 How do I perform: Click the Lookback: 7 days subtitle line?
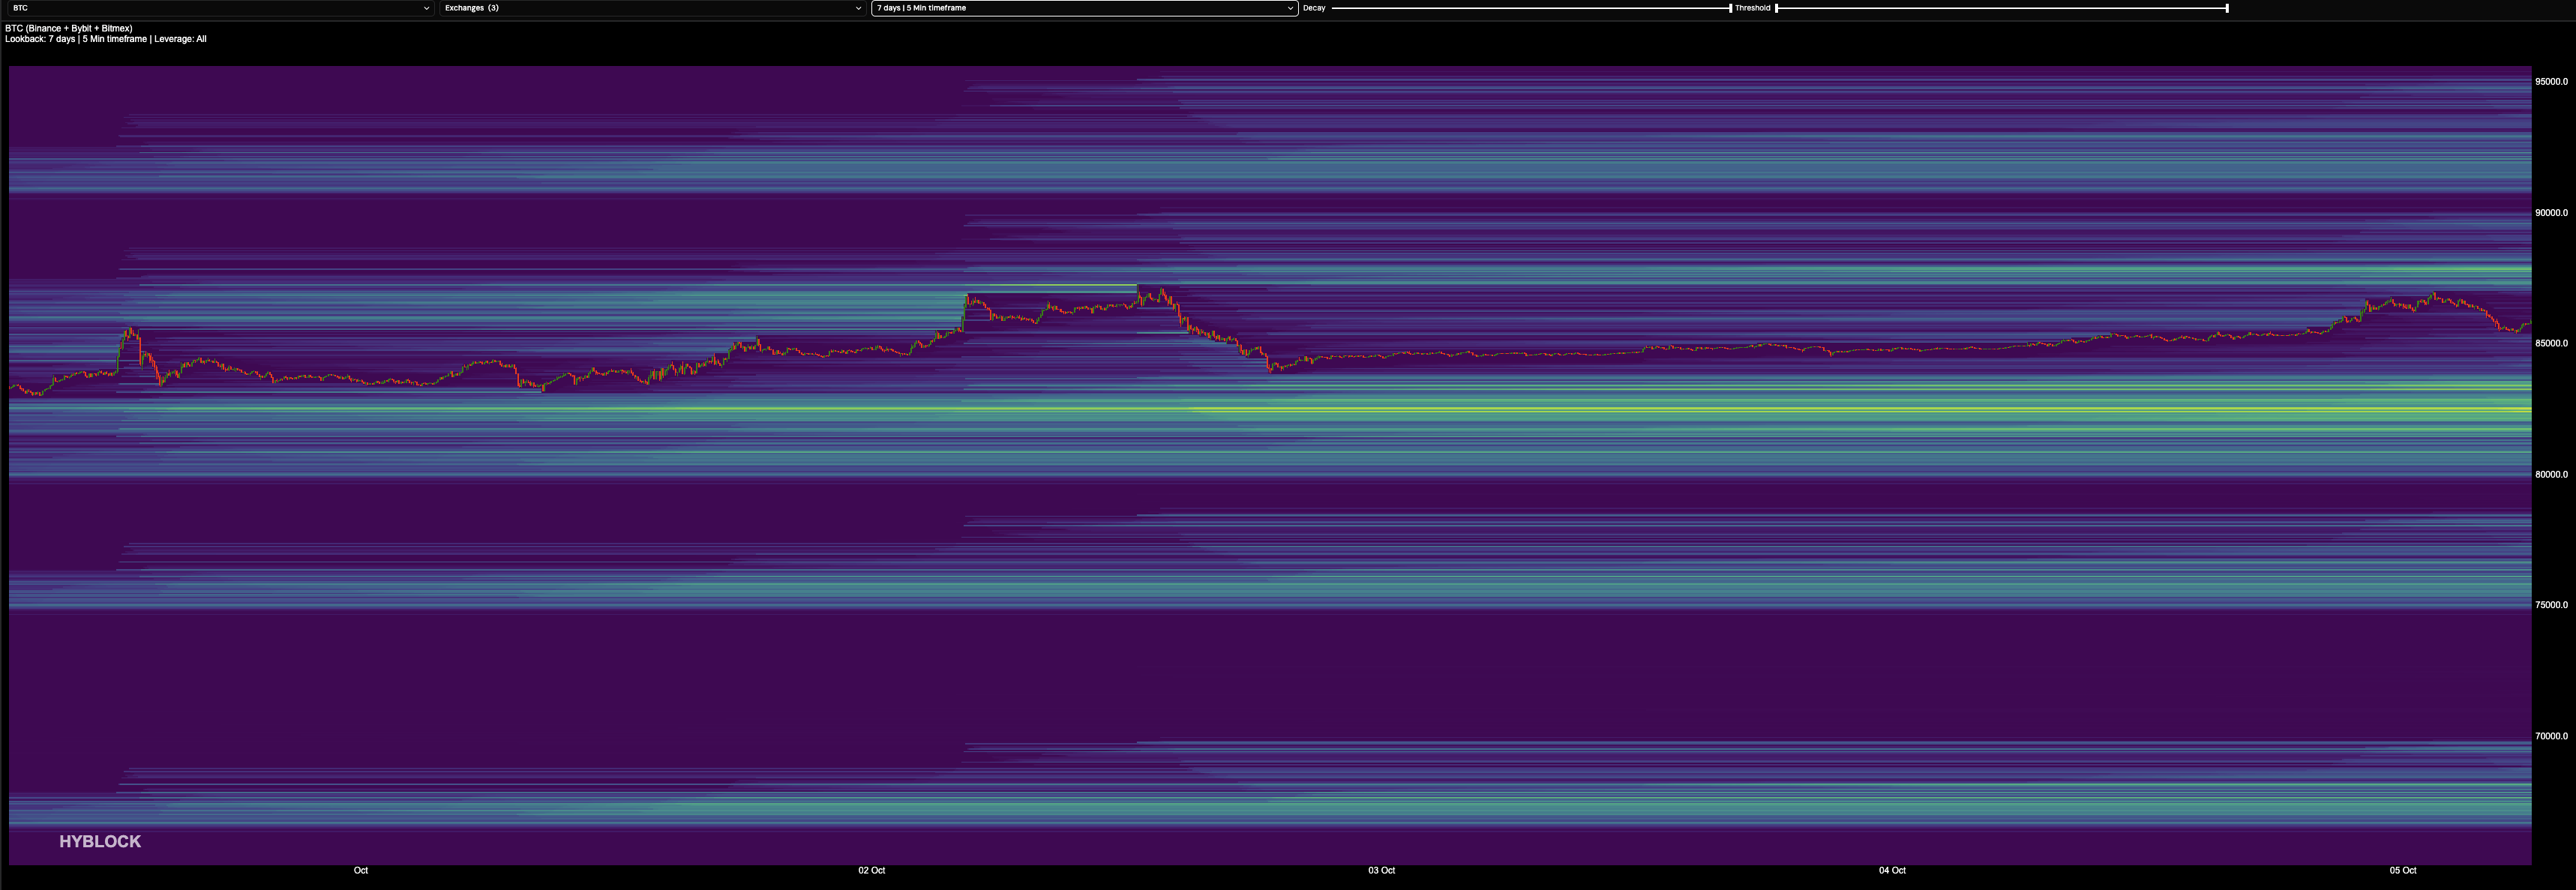tap(106, 39)
